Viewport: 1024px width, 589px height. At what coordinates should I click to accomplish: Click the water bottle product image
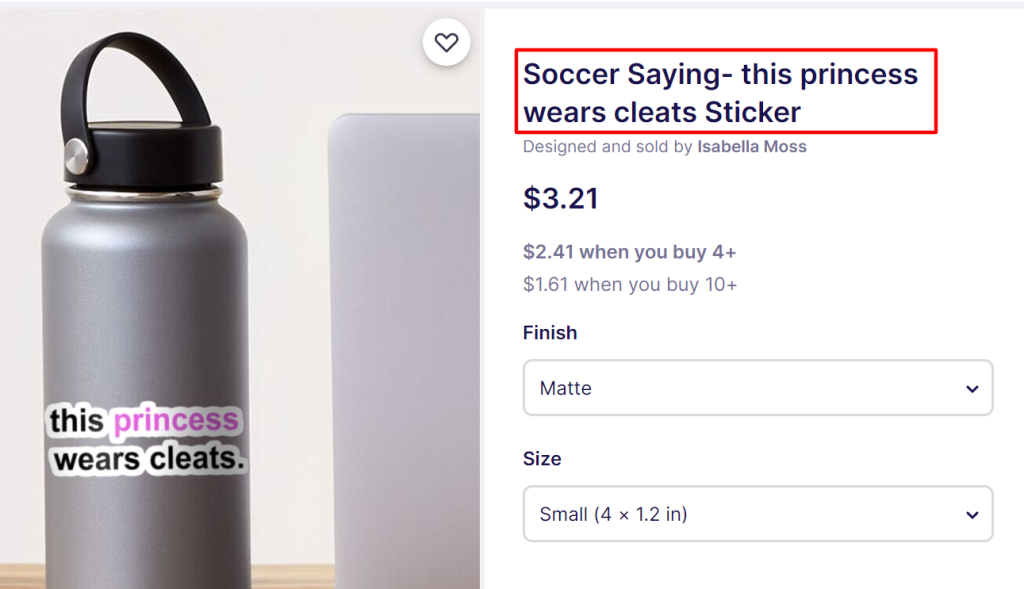click(x=150, y=330)
